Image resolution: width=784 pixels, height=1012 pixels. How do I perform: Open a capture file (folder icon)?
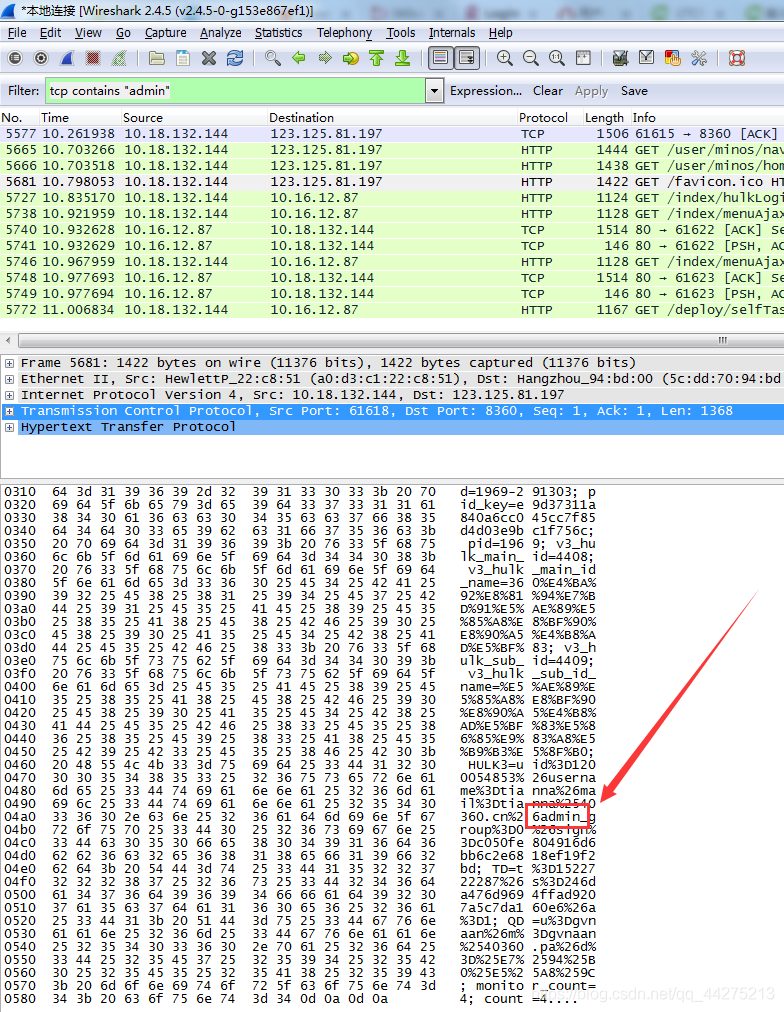tap(157, 58)
